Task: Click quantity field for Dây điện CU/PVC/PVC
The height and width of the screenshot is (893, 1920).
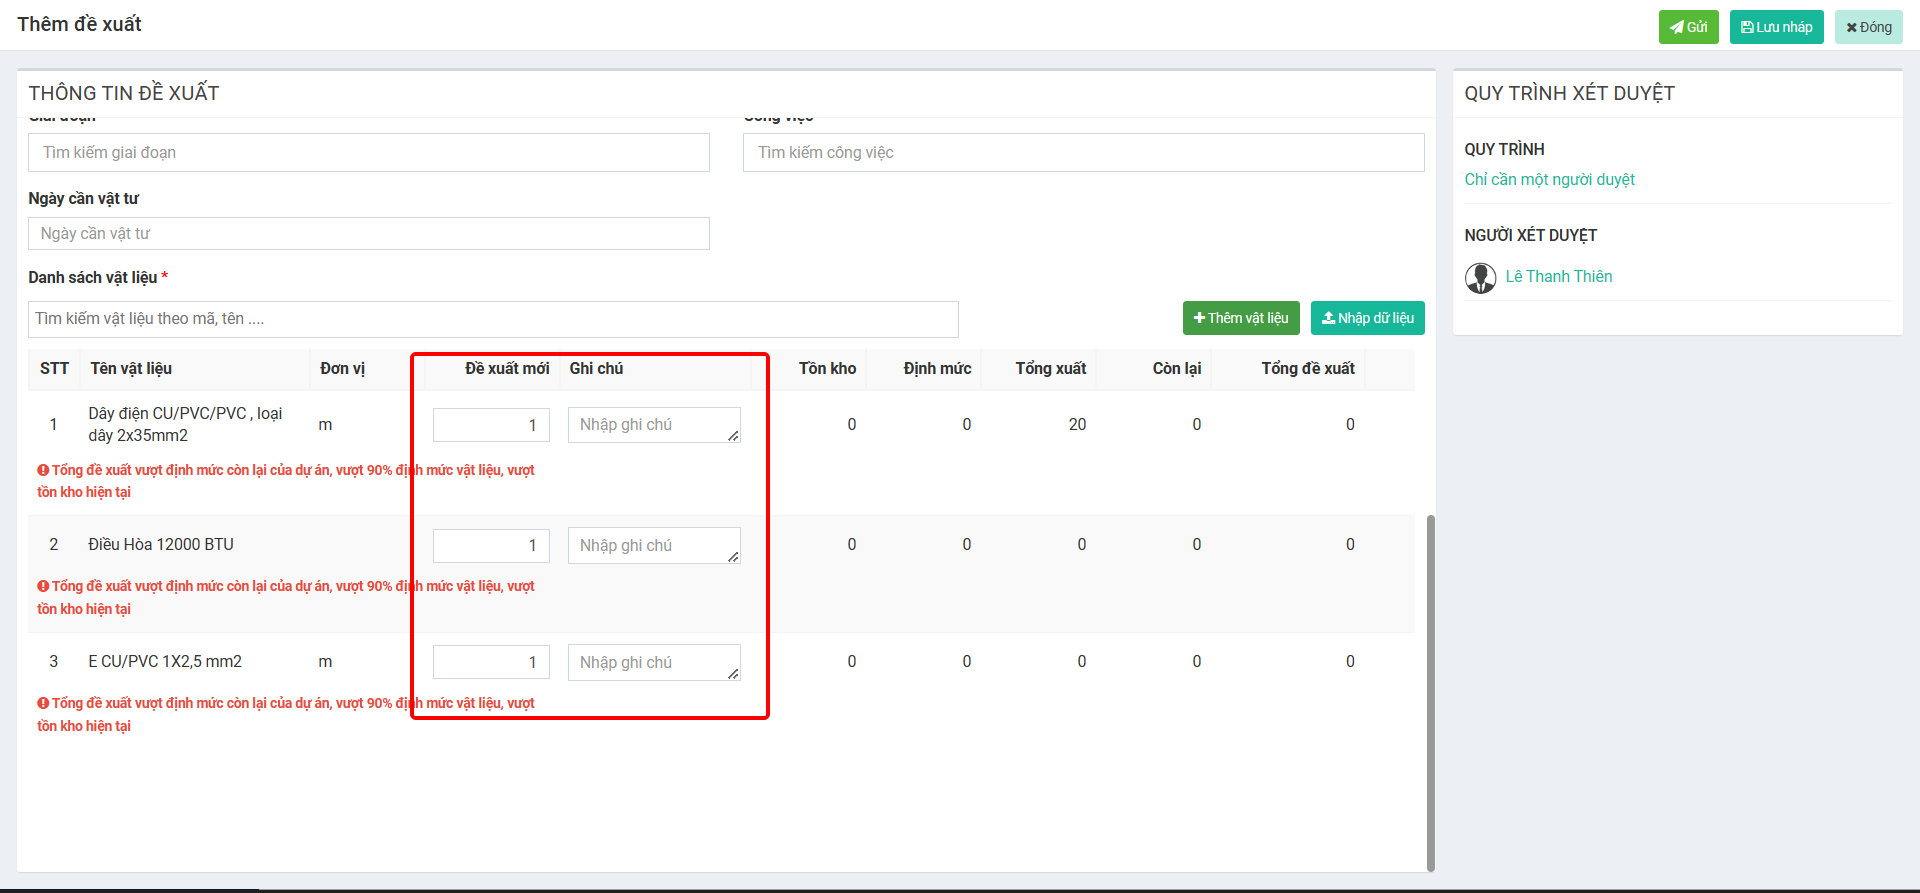Action: 491,425
